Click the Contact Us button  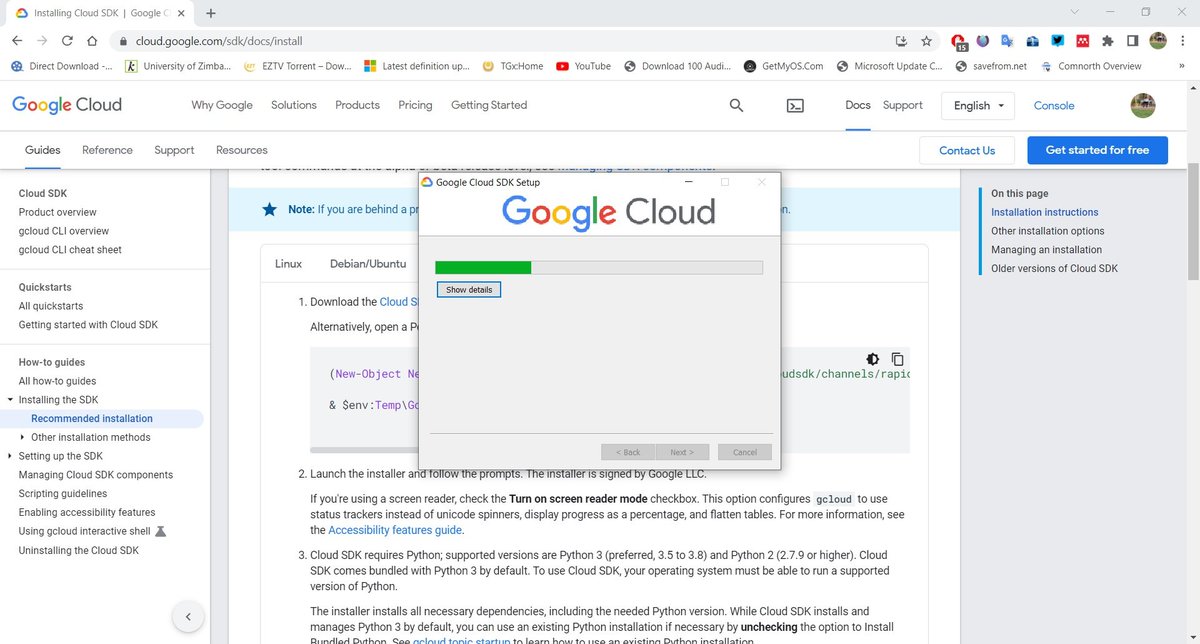[967, 150]
